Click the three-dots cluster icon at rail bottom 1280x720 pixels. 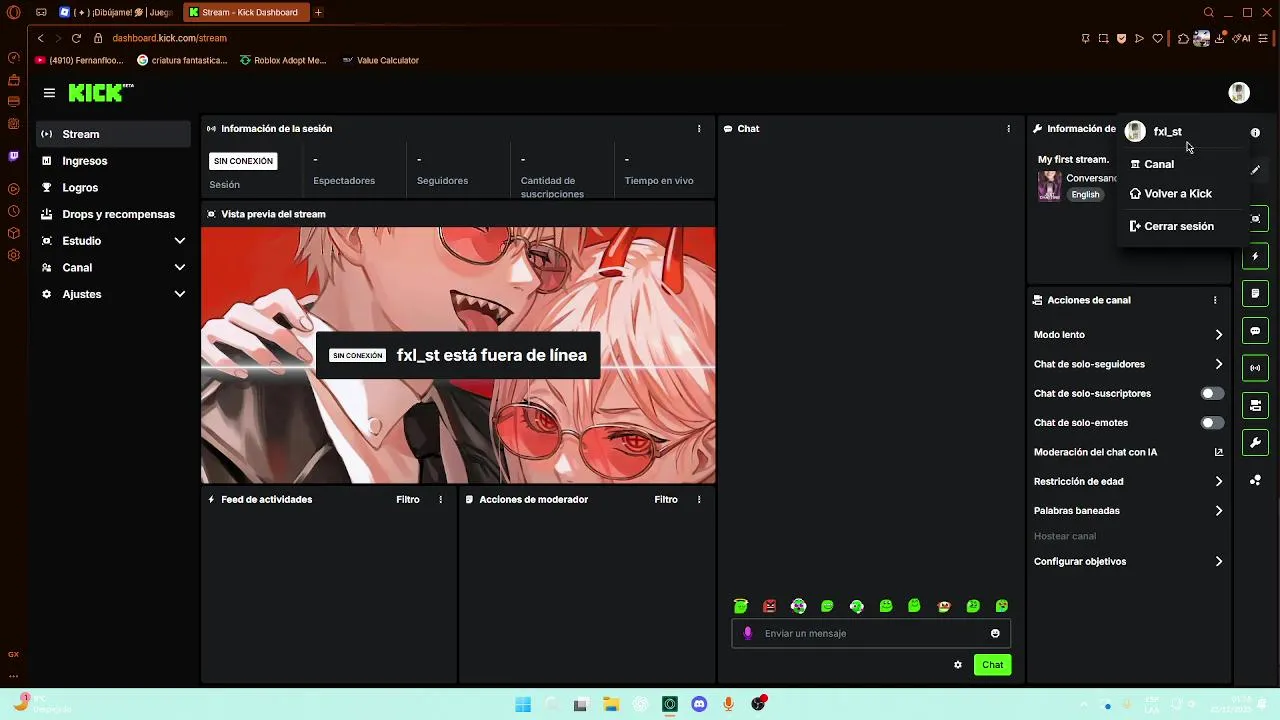click(1255, 481)
